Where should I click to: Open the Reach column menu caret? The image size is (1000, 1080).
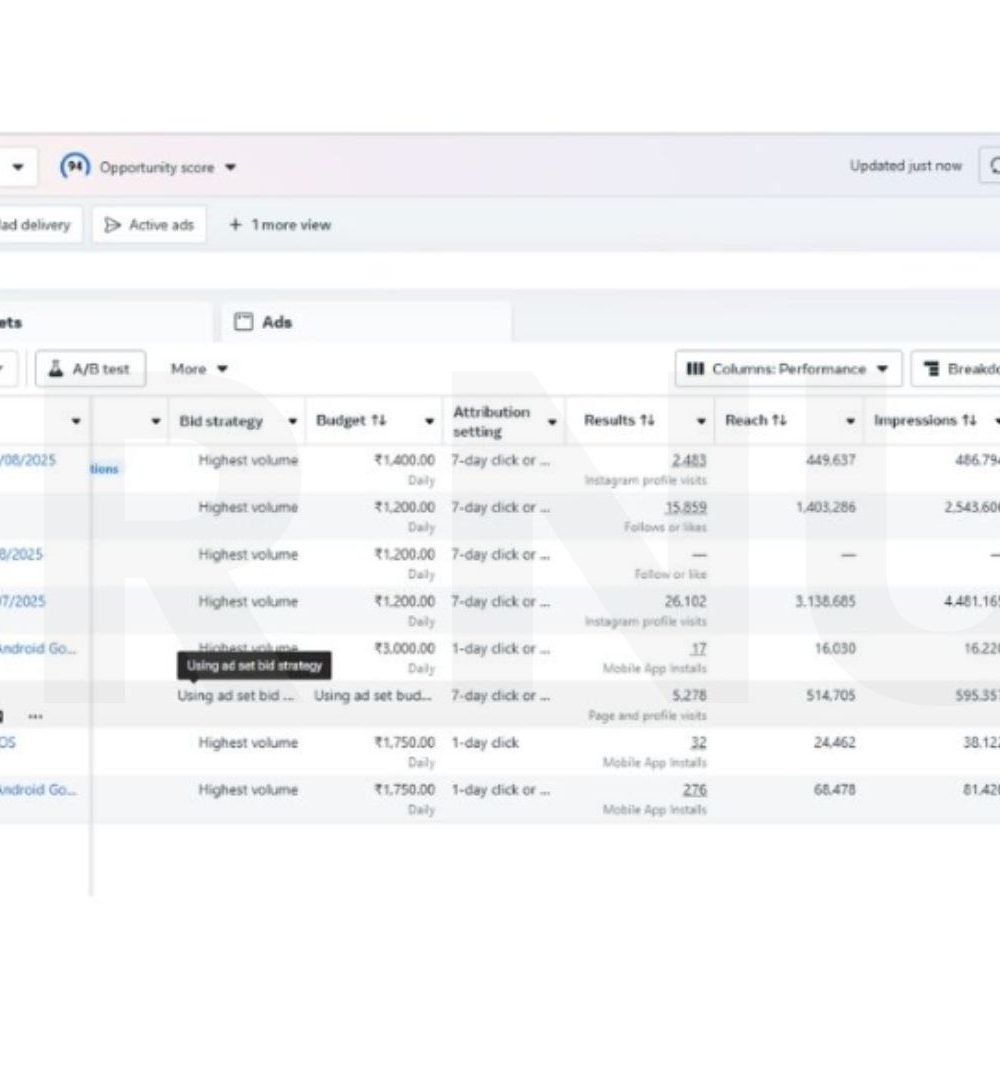[x=851, y=421]
